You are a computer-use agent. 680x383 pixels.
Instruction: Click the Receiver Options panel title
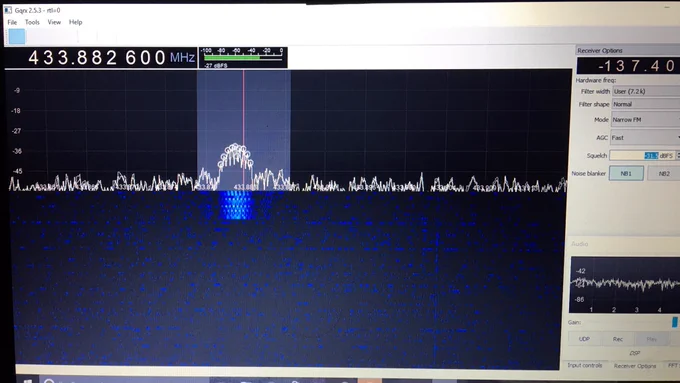click(600, 51)
